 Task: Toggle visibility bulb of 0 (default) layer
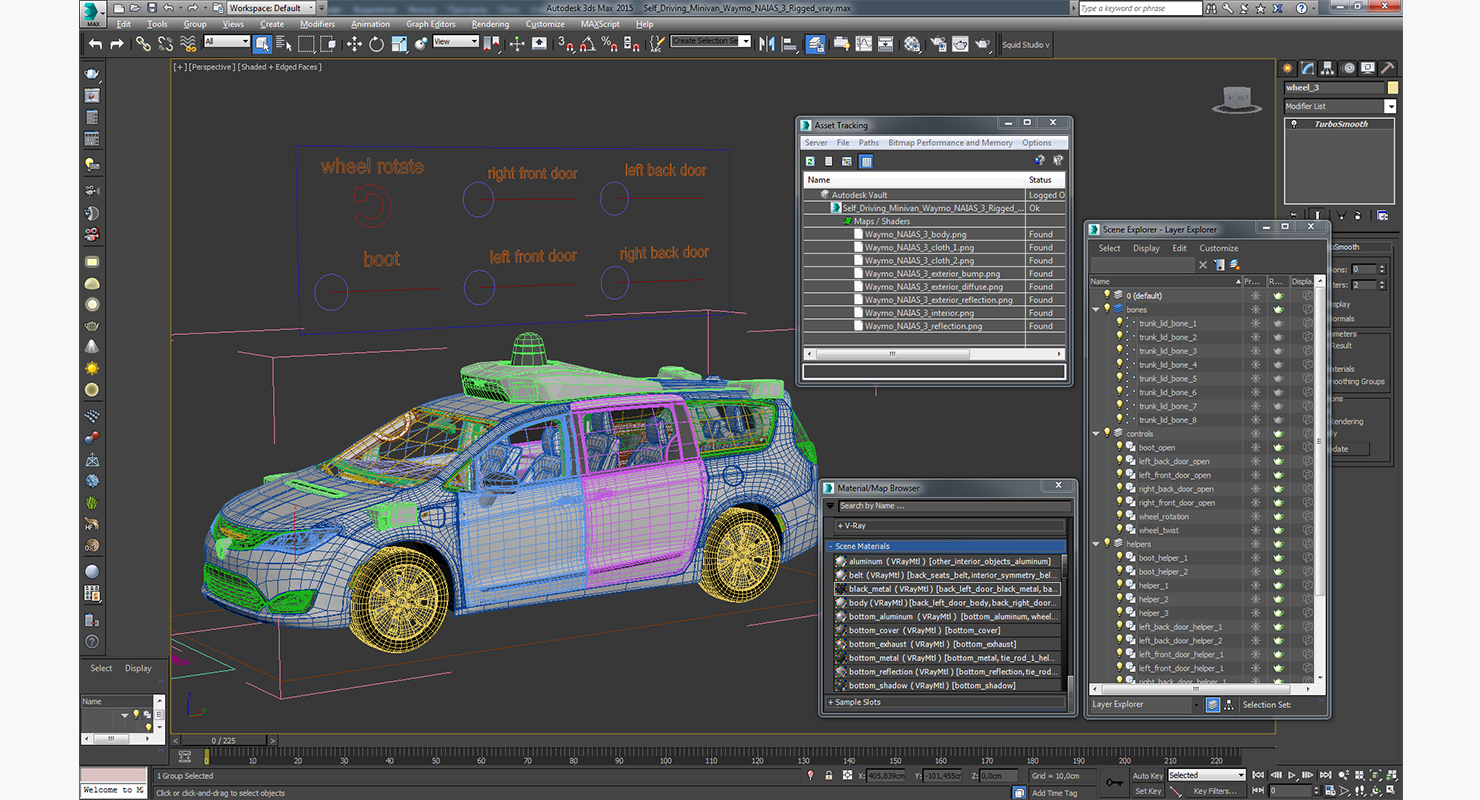point(1107,295)
